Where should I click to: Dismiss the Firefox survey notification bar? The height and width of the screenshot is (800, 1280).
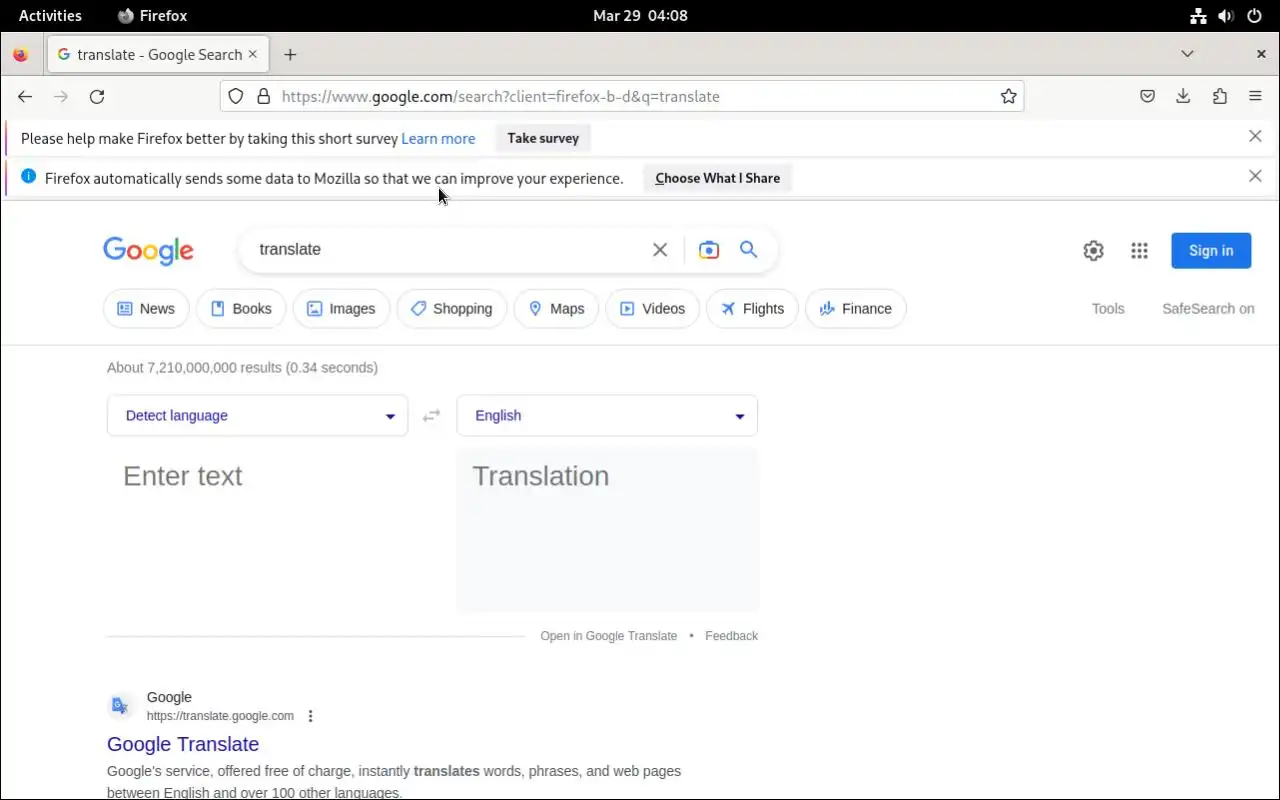point(1255,136)
